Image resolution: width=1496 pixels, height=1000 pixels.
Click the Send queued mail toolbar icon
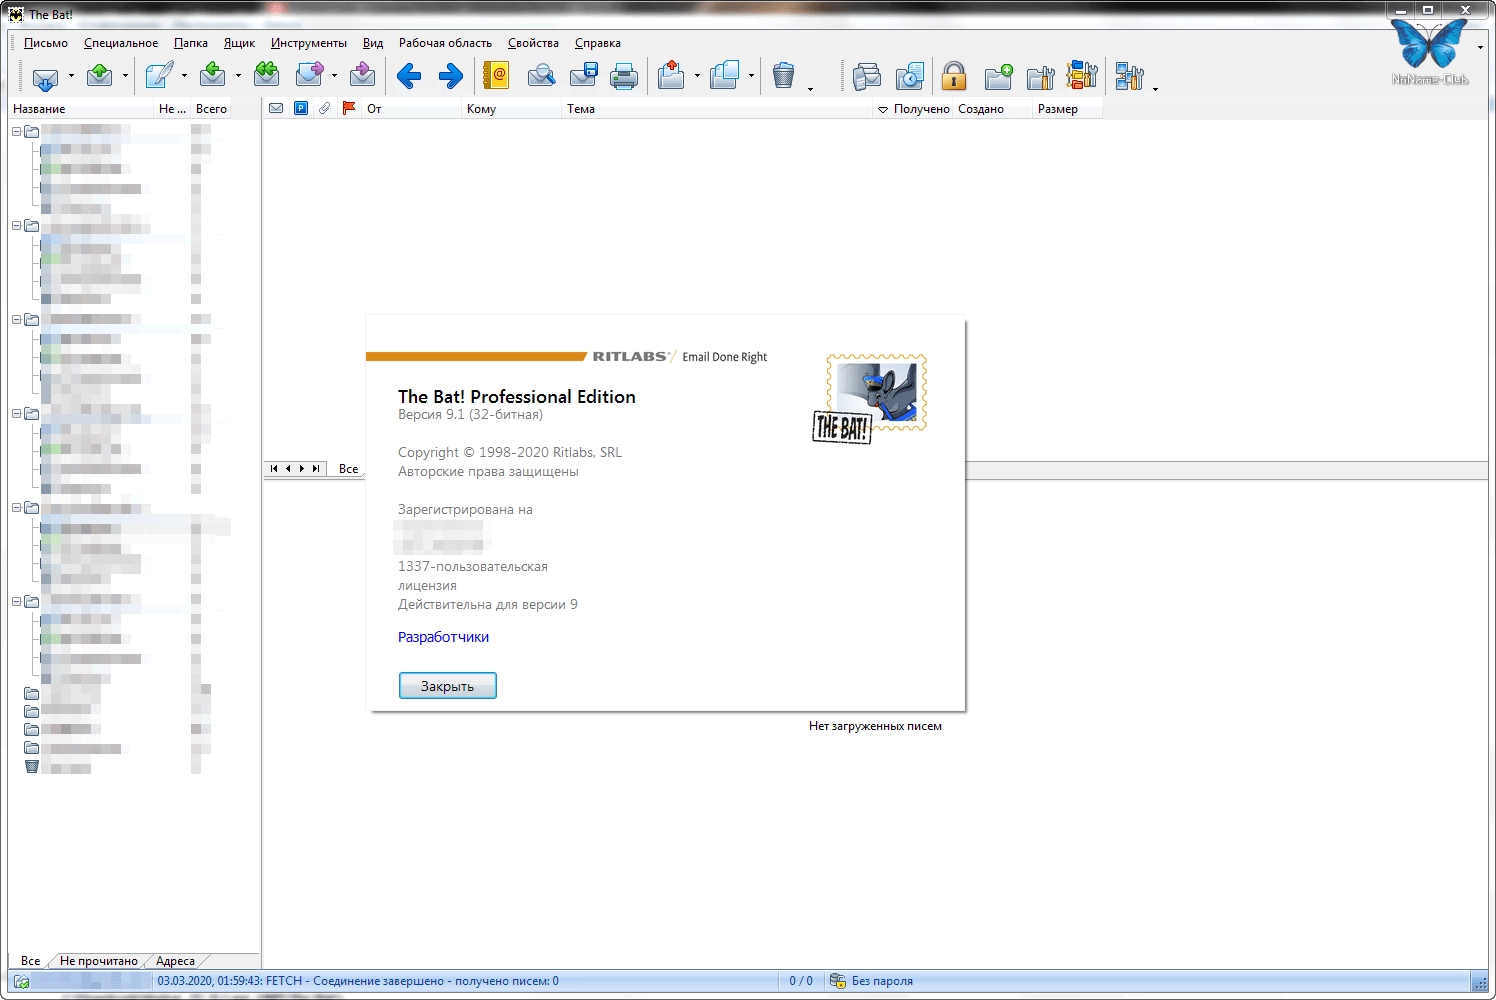(100, 75)
